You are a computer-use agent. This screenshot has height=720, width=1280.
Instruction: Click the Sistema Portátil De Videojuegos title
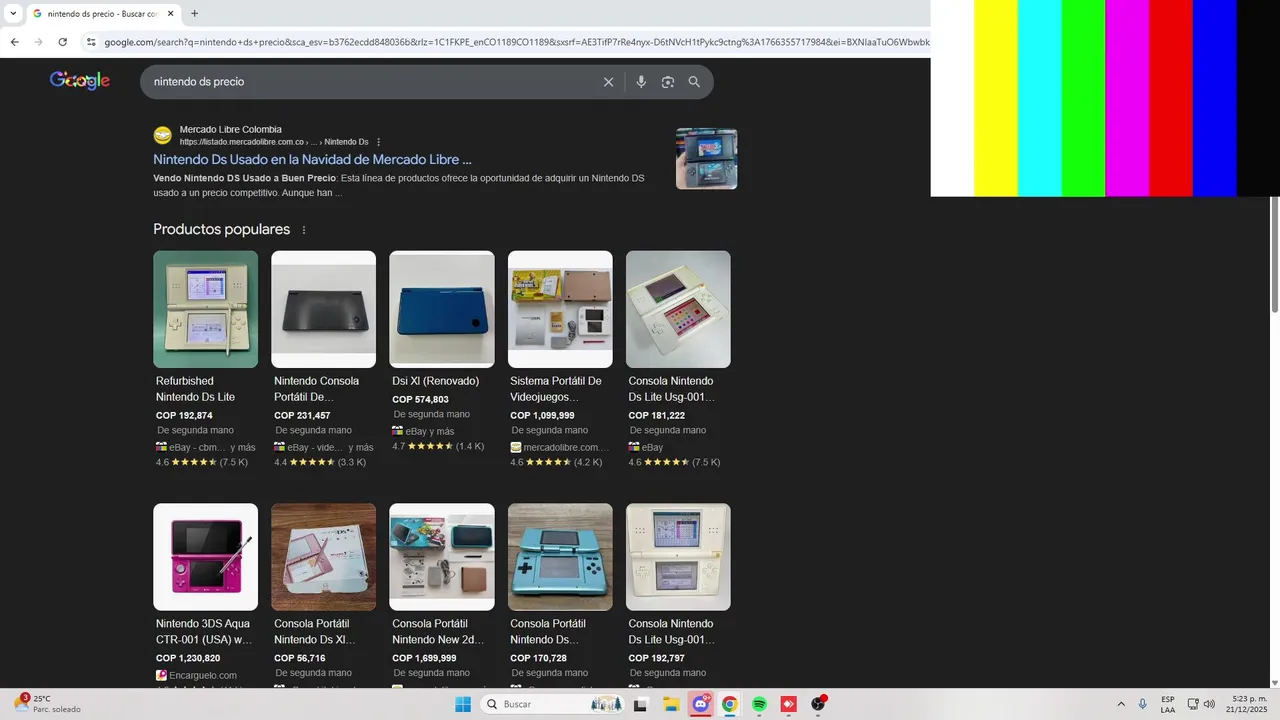tap(556, 389)
